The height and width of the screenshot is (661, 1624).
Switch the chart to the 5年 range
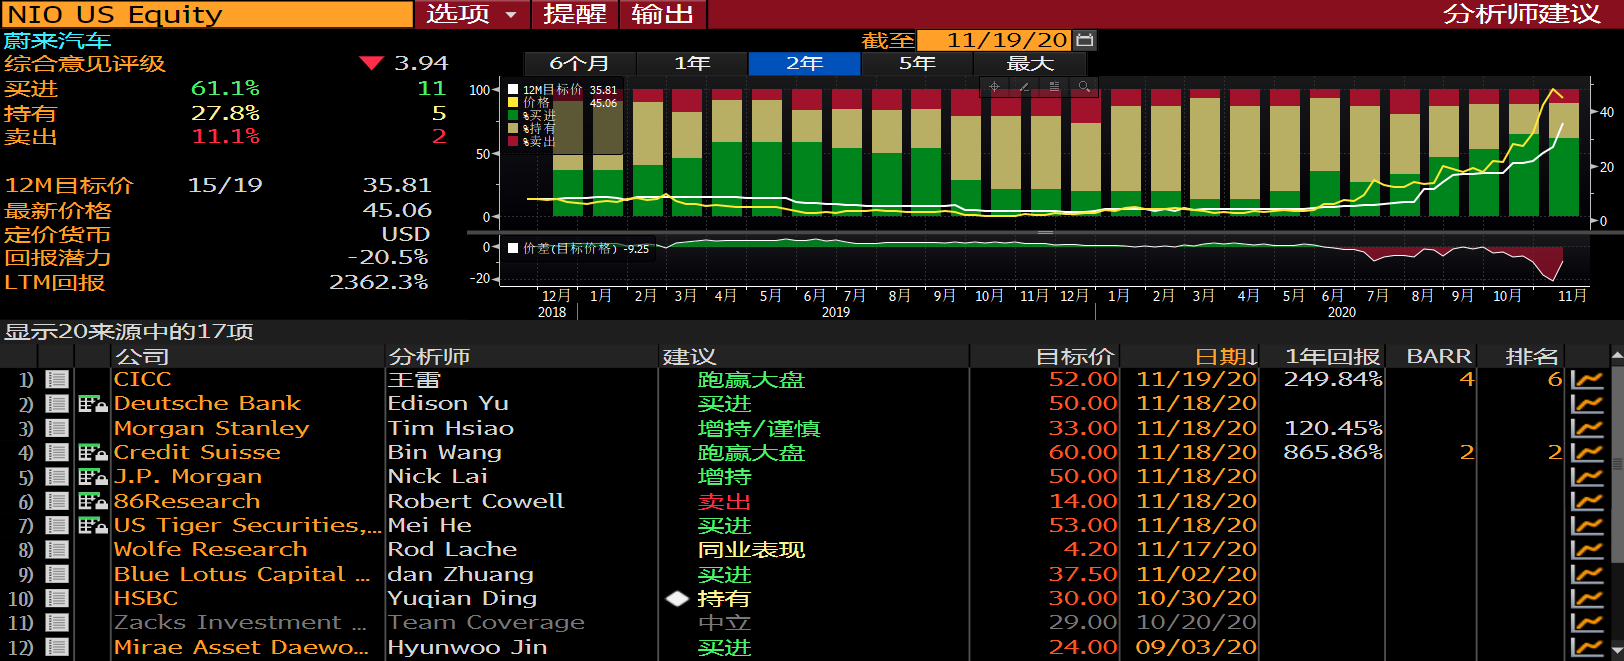coord(917,64)
